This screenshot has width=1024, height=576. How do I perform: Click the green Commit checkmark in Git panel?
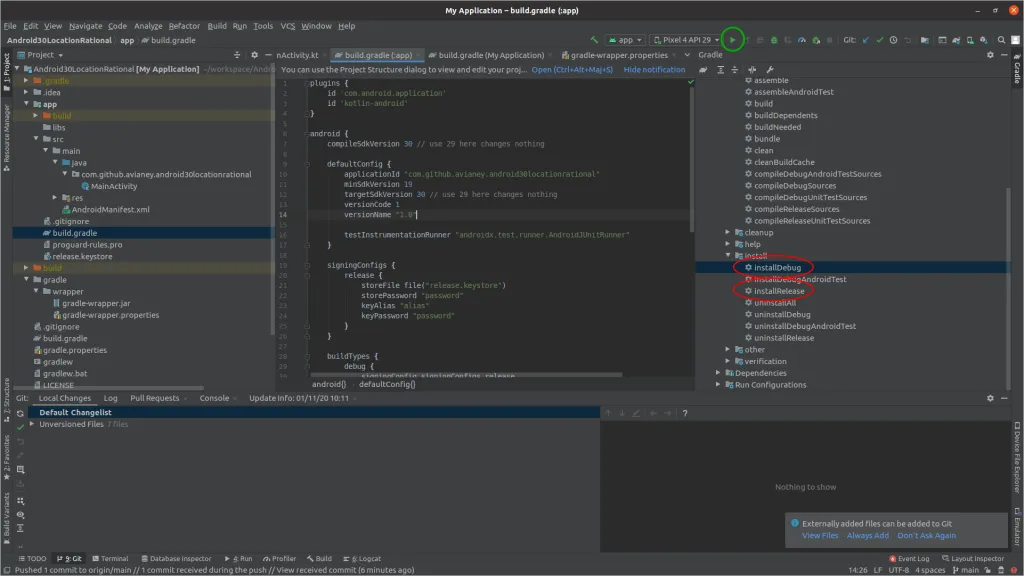20,427
